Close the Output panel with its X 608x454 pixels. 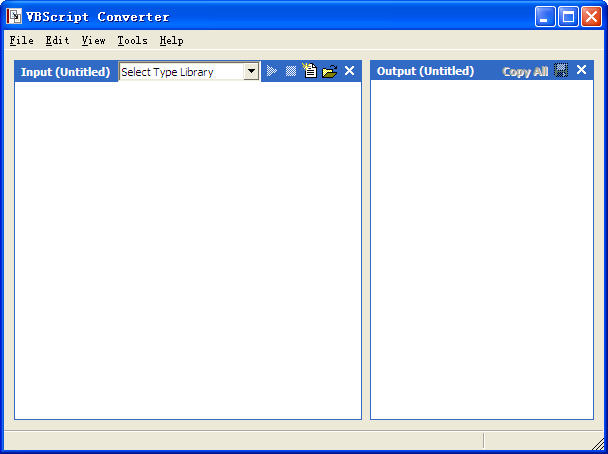pos(581,70)
